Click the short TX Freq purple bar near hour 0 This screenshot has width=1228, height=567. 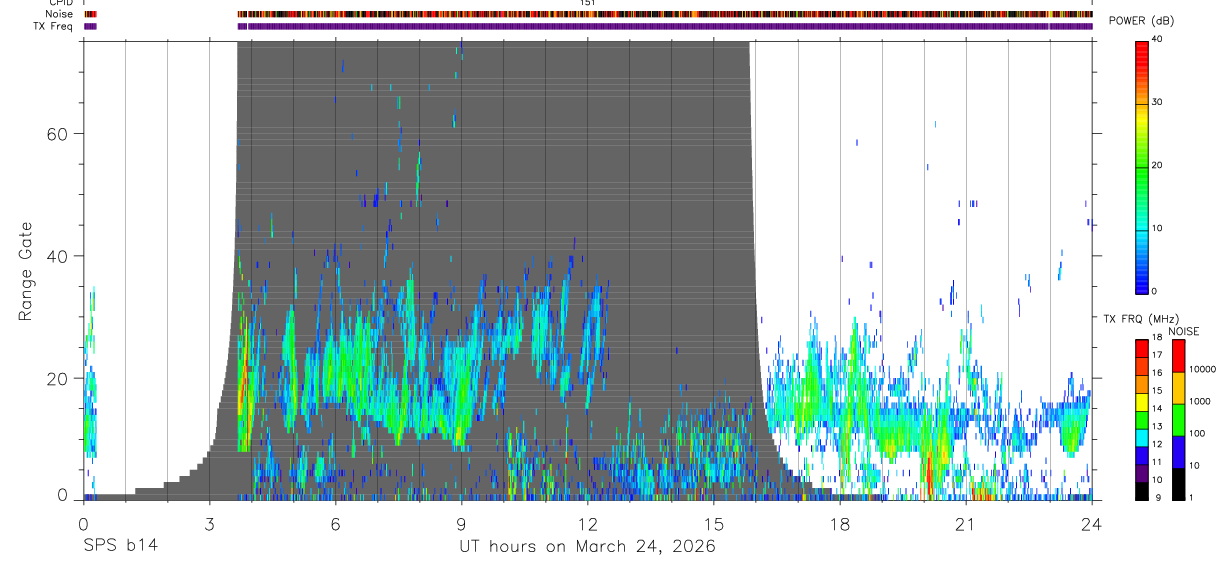(90, 26)
